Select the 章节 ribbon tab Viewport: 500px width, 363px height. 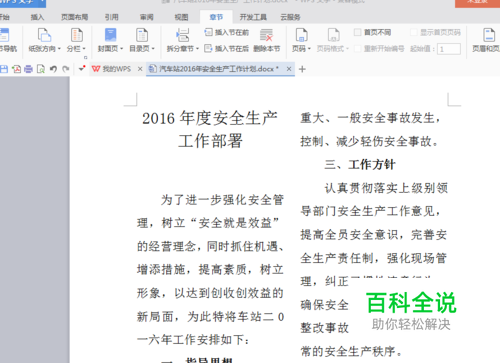coord(216,17)
